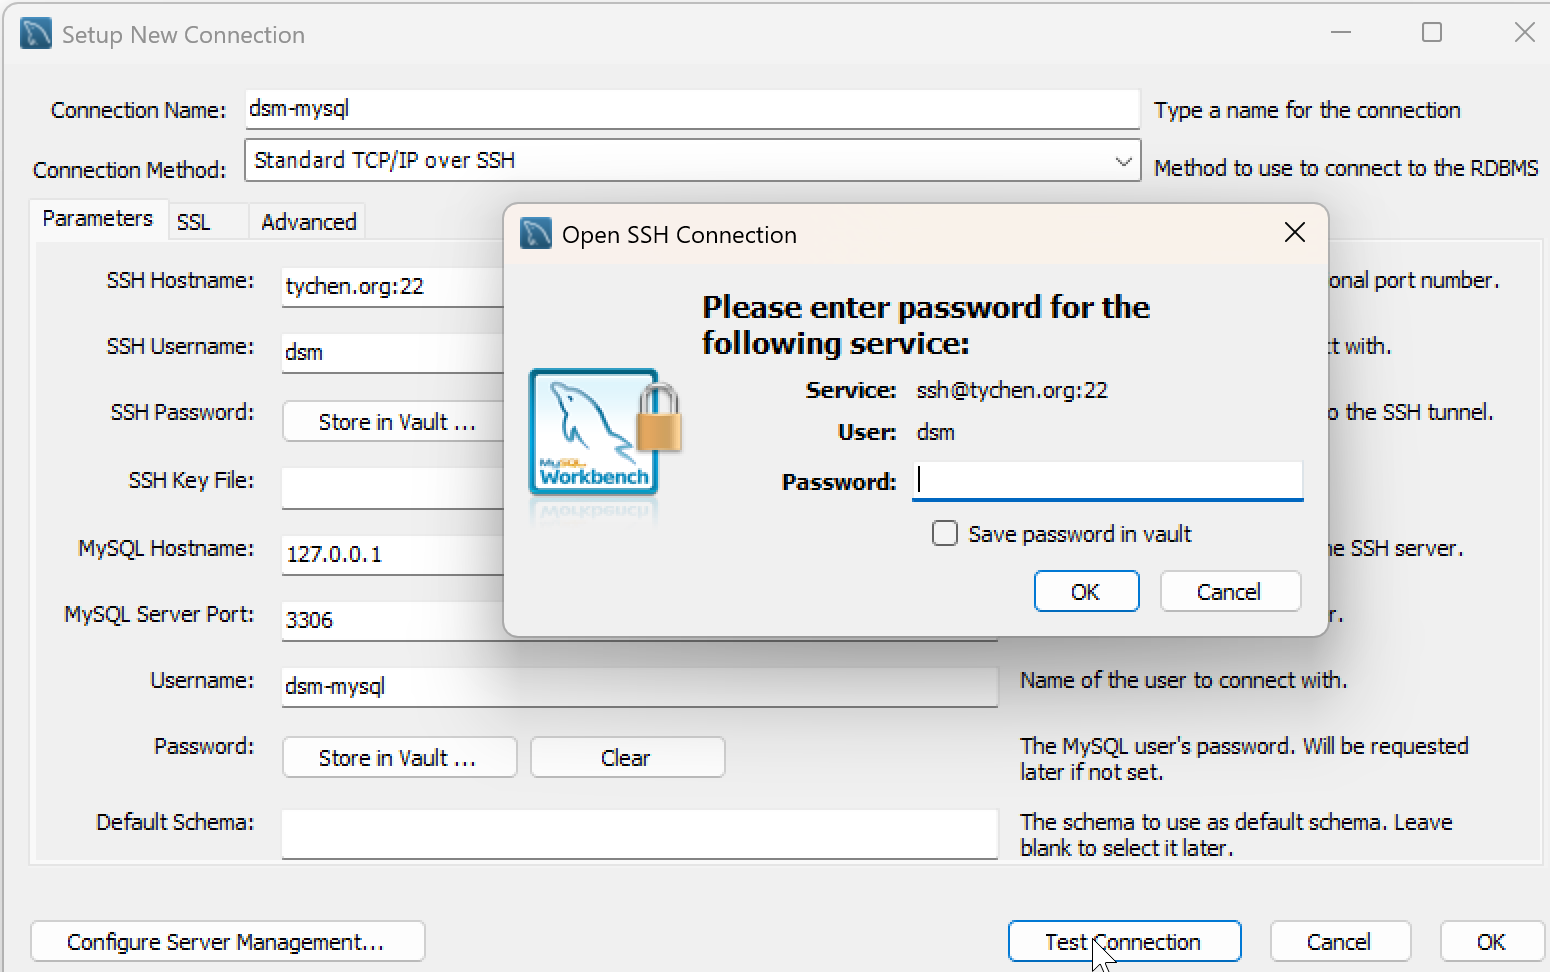
Task: Switch to the SSL tab
Action: click(x=194, y=222)
